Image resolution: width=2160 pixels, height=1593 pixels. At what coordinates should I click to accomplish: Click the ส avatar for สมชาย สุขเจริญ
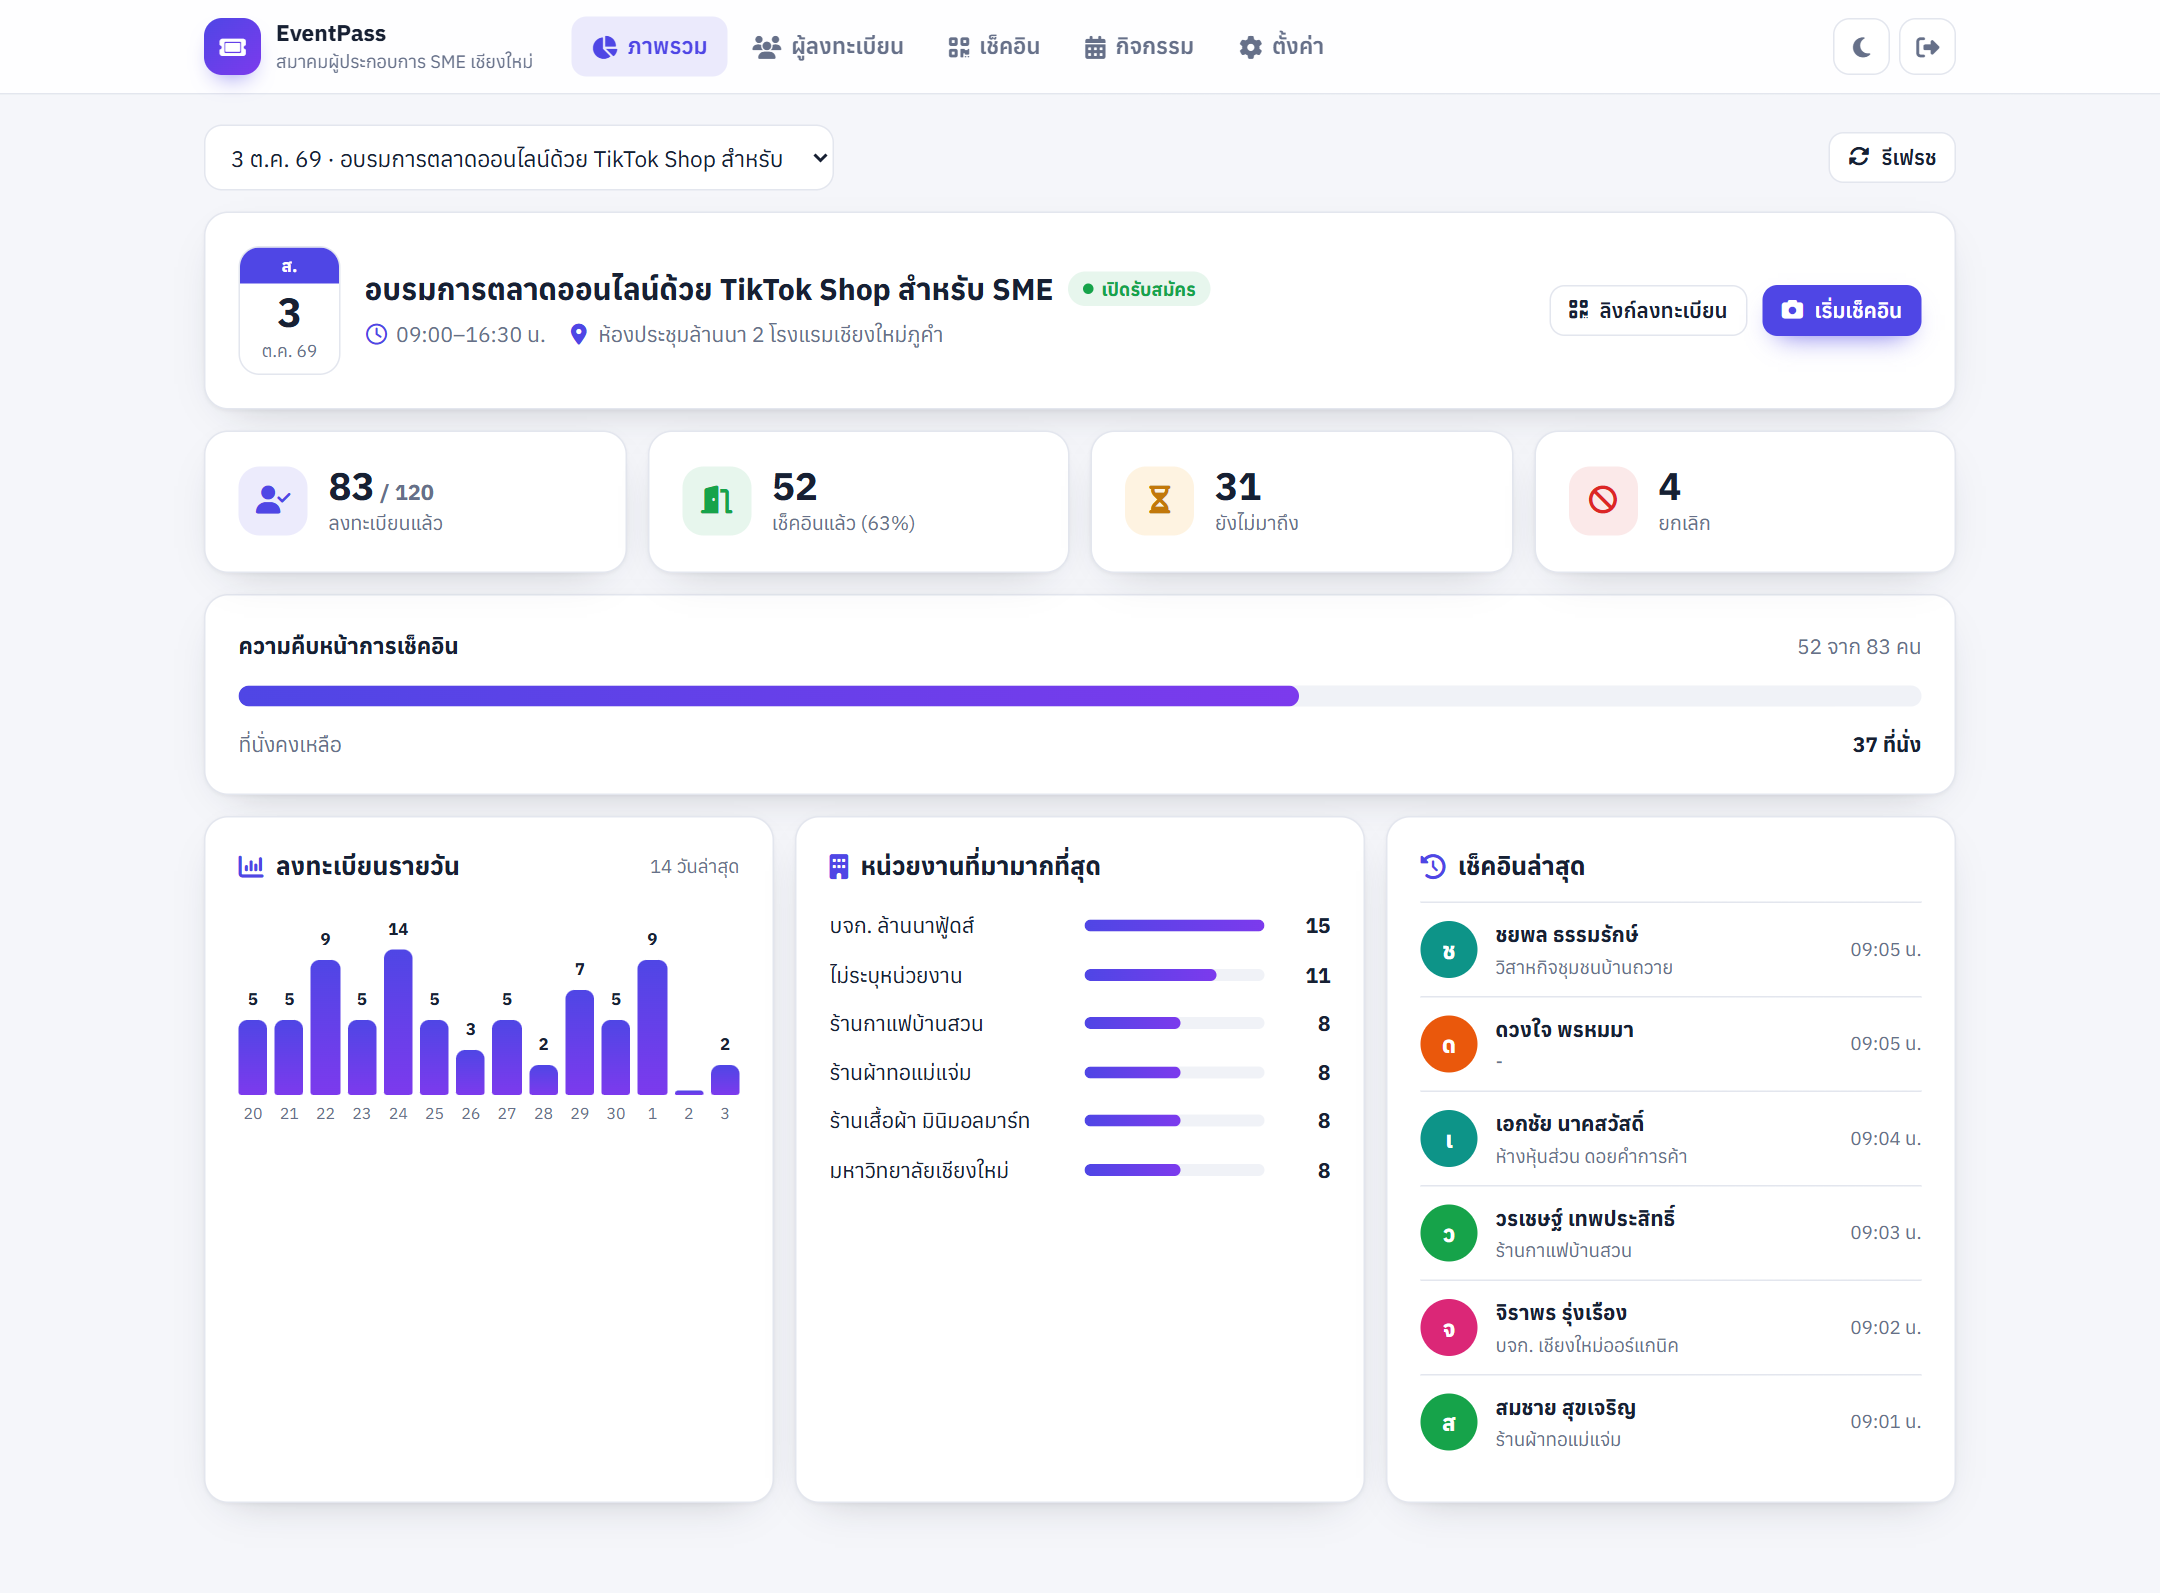[1448, 1422]
